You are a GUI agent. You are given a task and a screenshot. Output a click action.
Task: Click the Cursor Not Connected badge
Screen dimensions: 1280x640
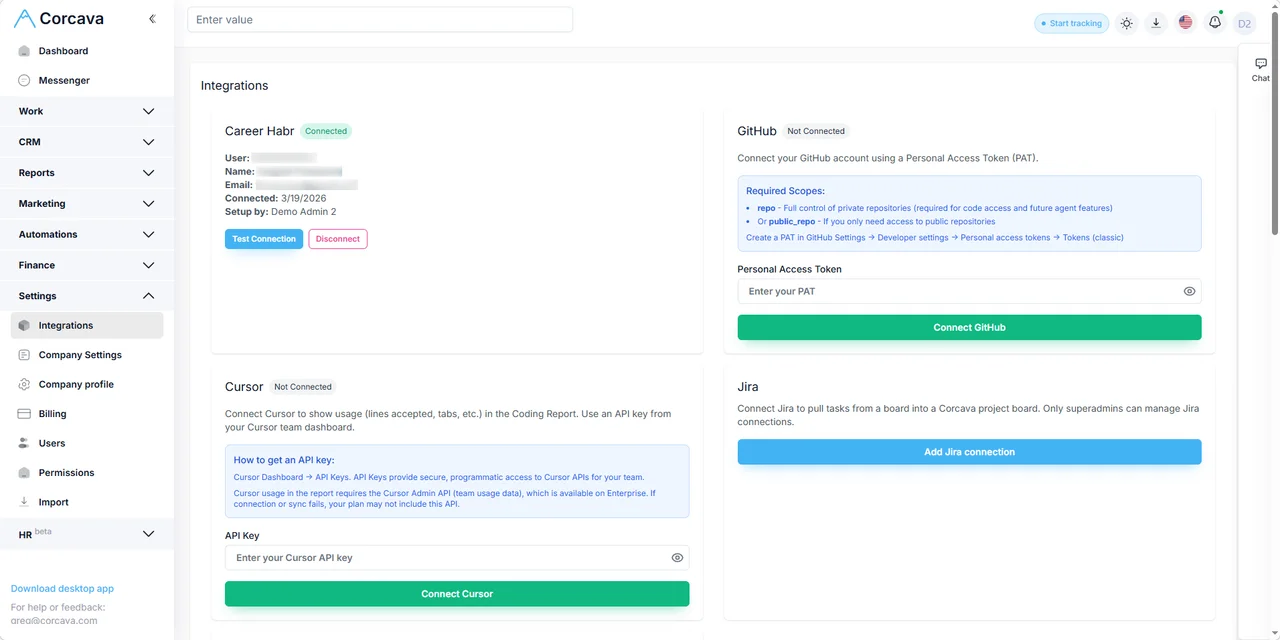[x=303, y=387]
